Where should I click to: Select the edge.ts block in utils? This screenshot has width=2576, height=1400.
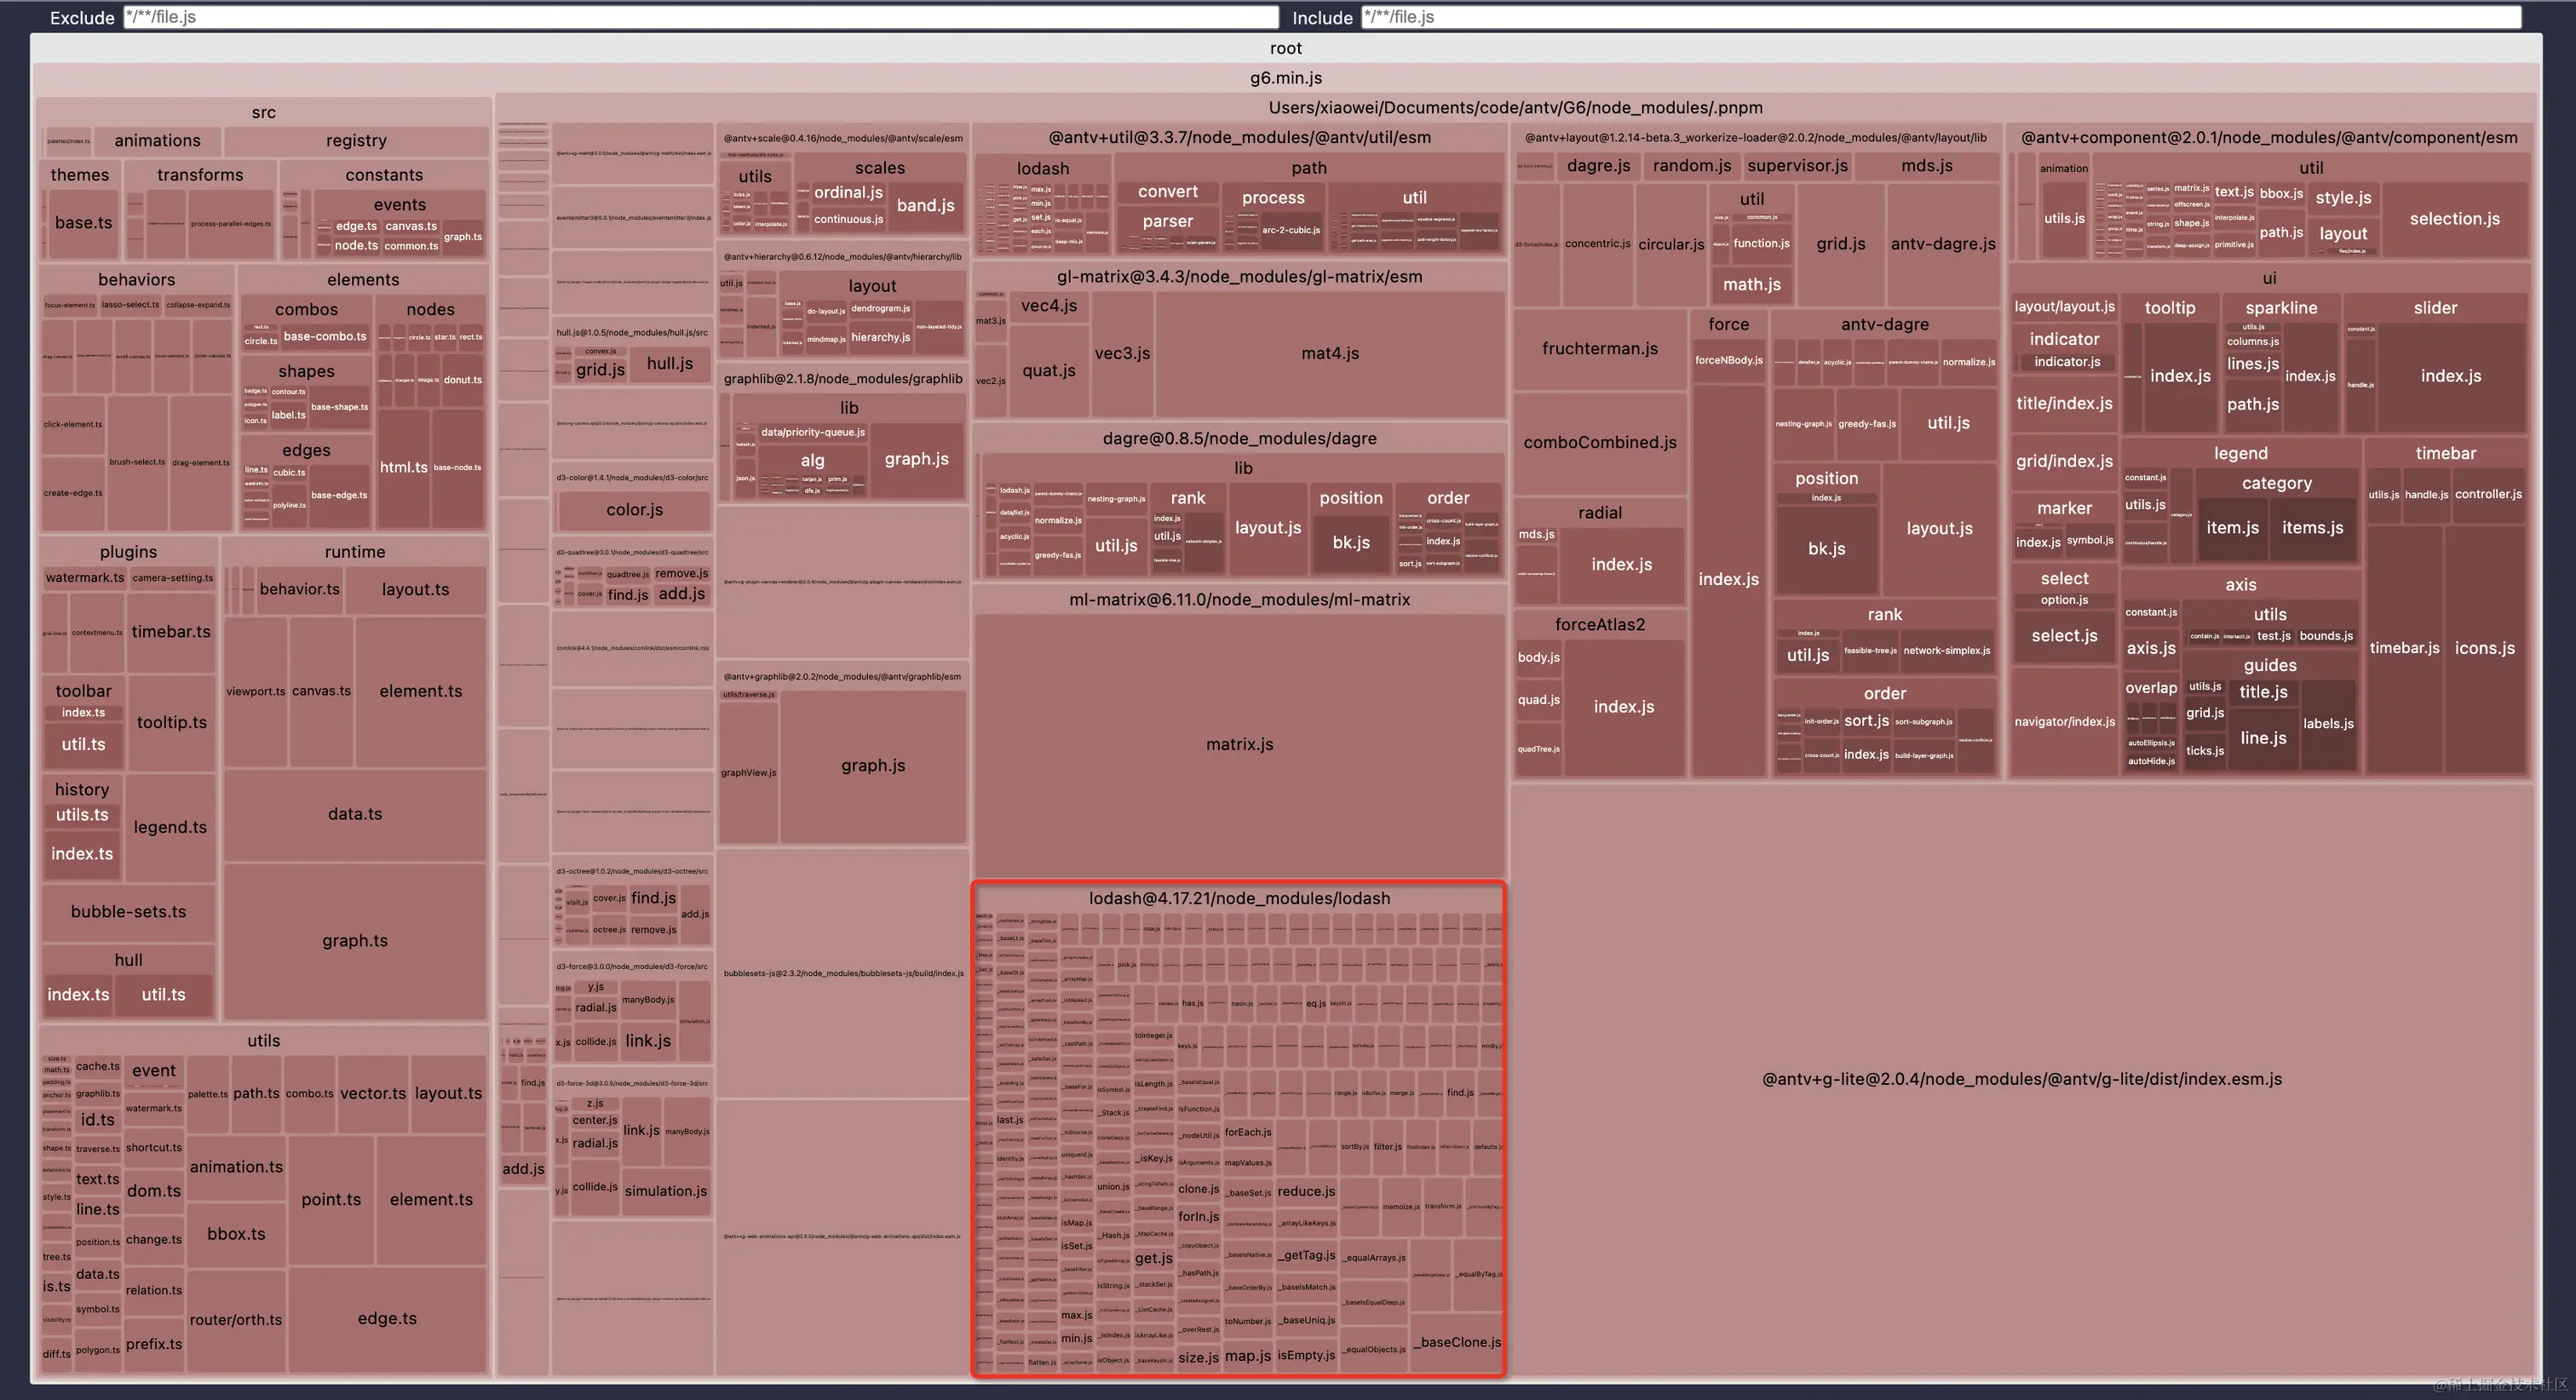pyautogui.click(x=387, y=1318)
